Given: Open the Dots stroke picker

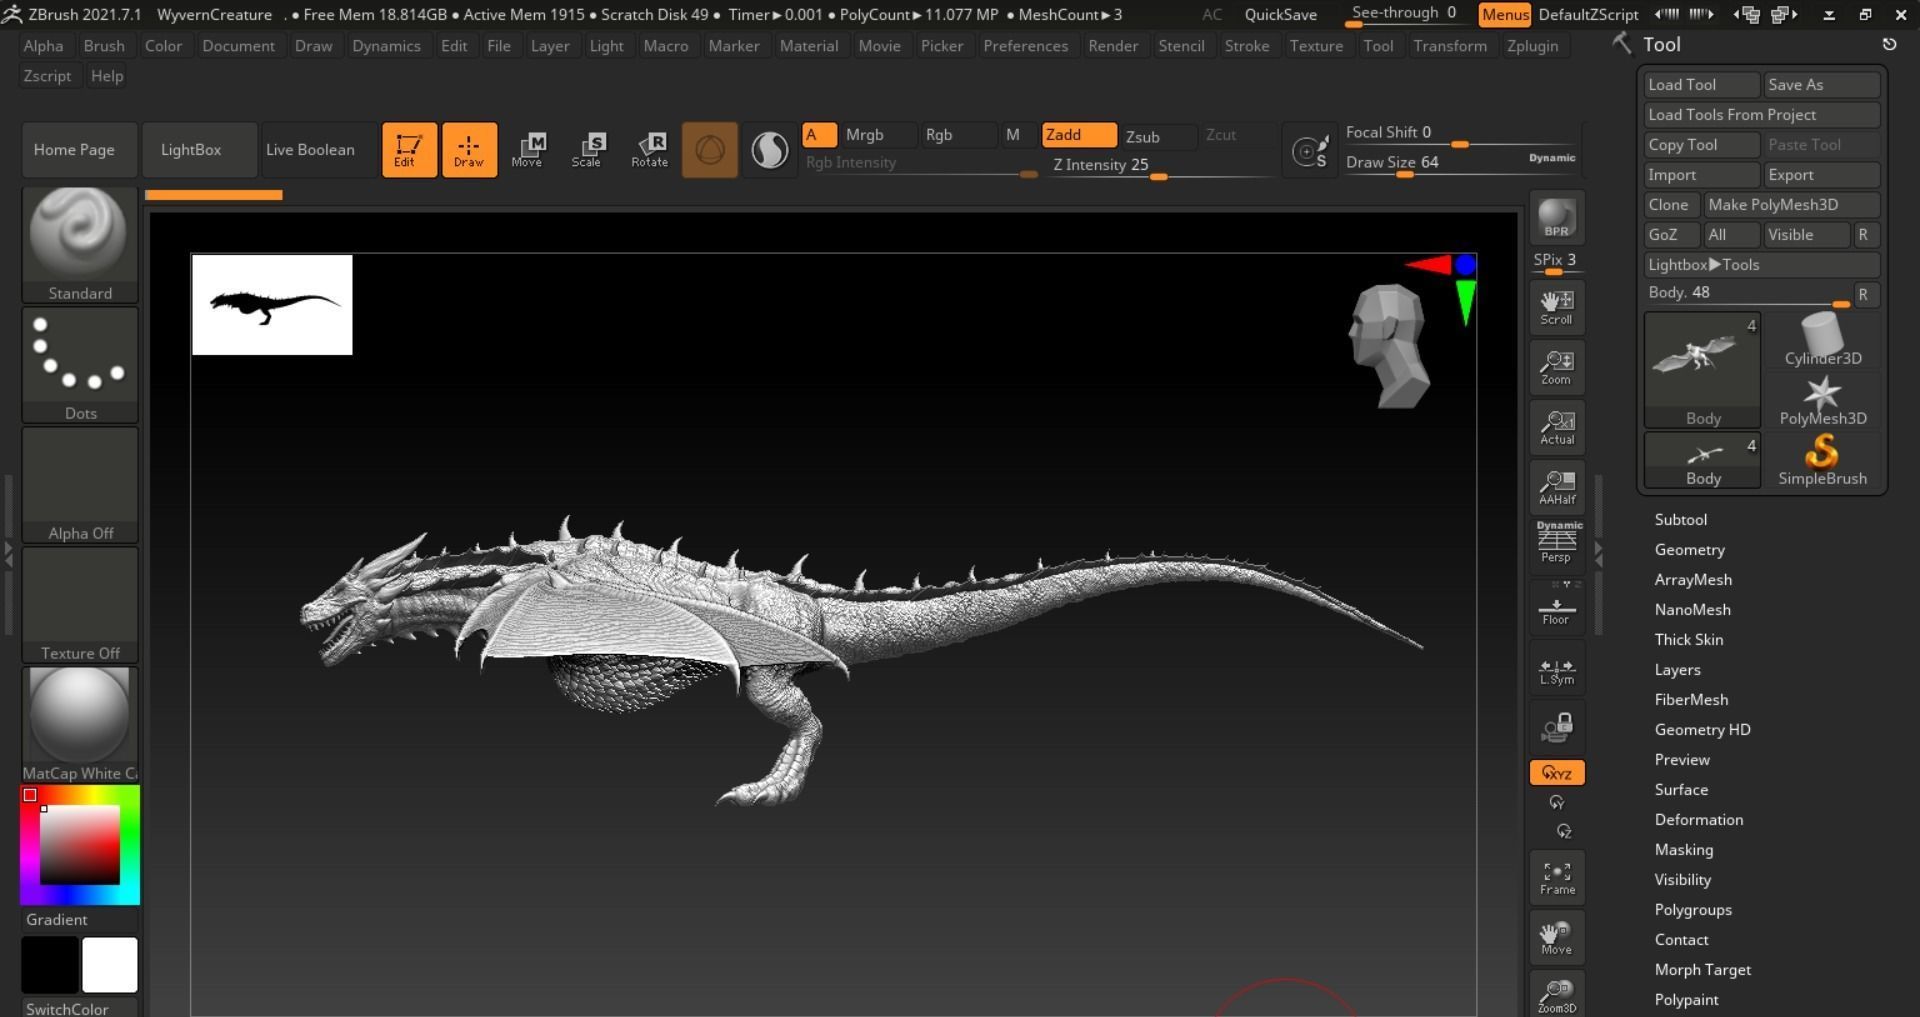Looking at the screenshot, I should point(80,364).
